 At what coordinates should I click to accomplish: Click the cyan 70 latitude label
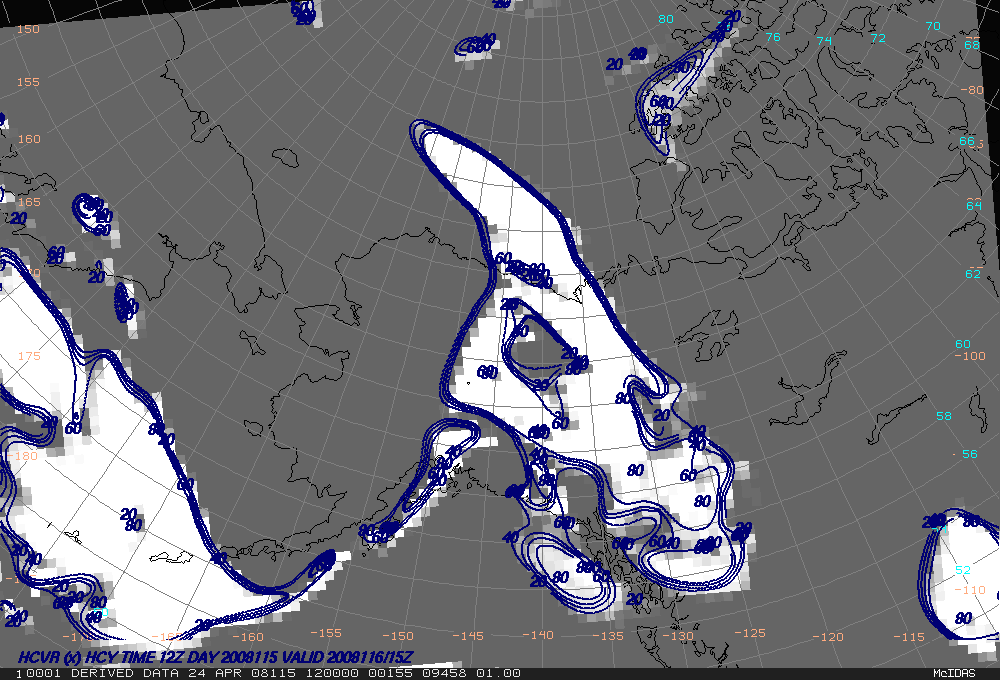tap(933, 26)
